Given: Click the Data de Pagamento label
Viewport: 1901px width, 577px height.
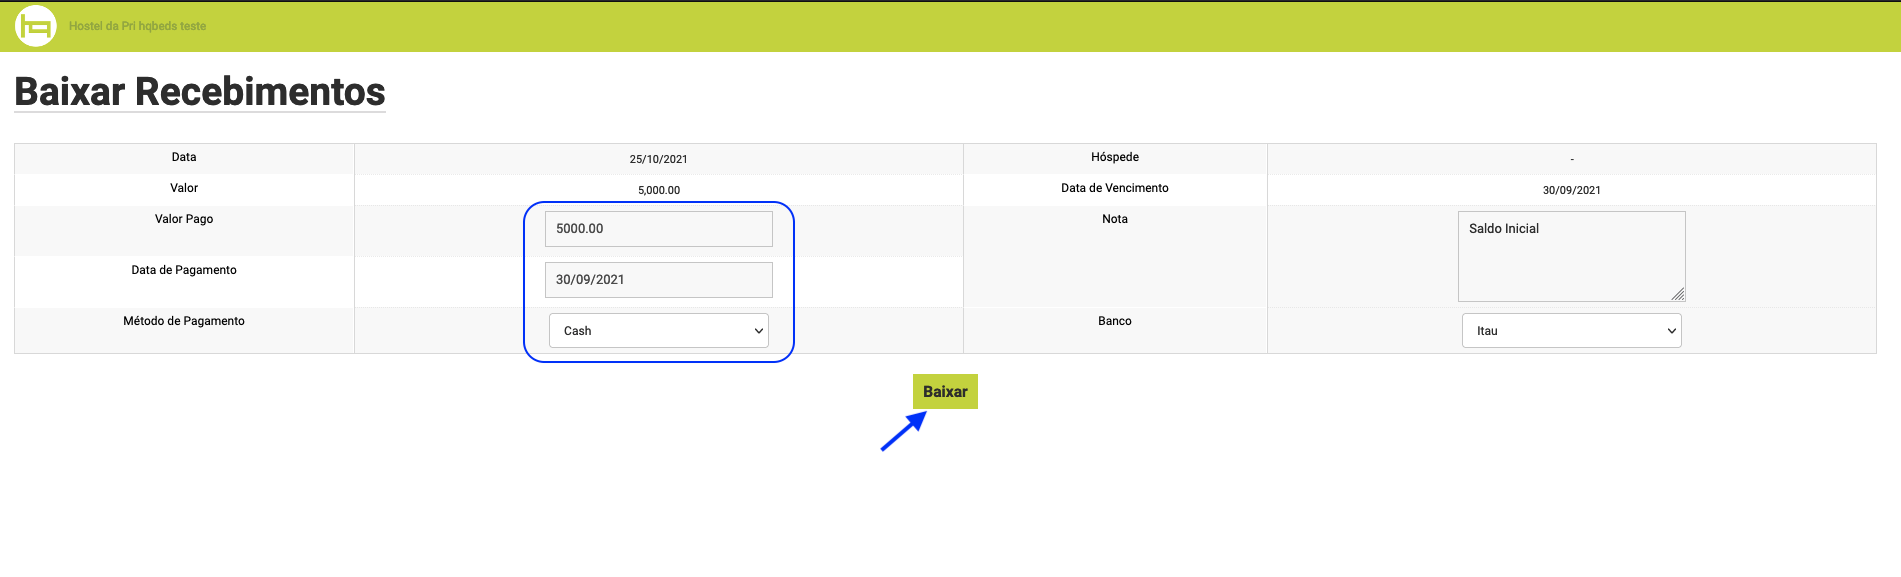Looking at the screenshot, I should (184, 270).
